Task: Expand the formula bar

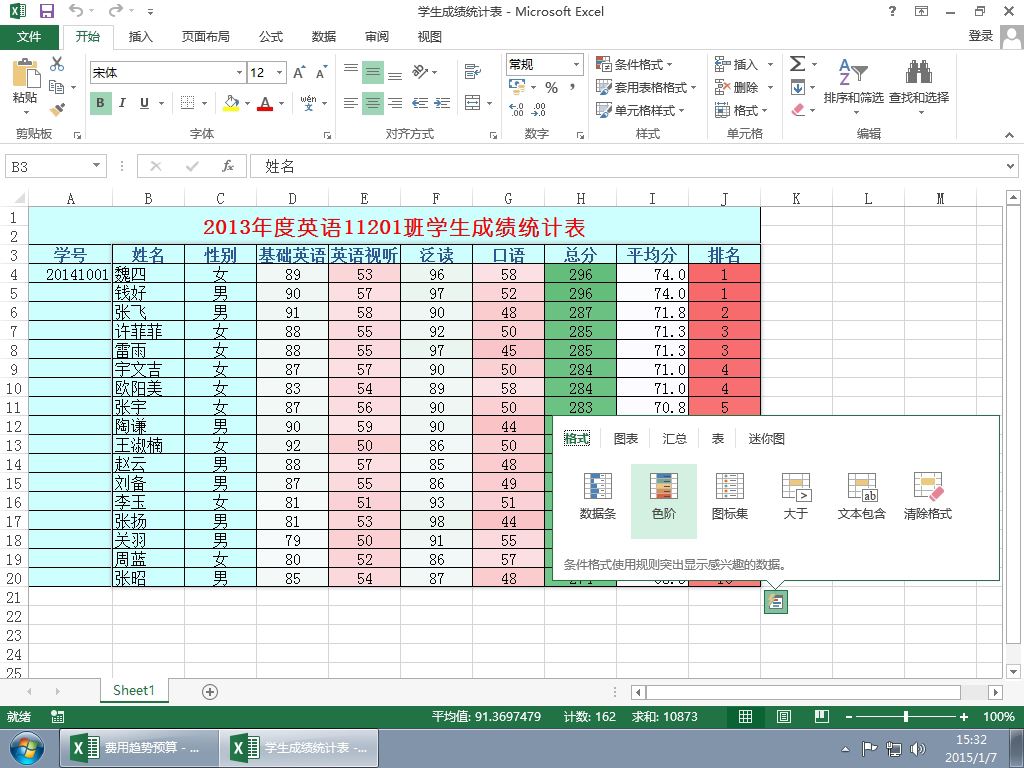Action: point(1010,167)
